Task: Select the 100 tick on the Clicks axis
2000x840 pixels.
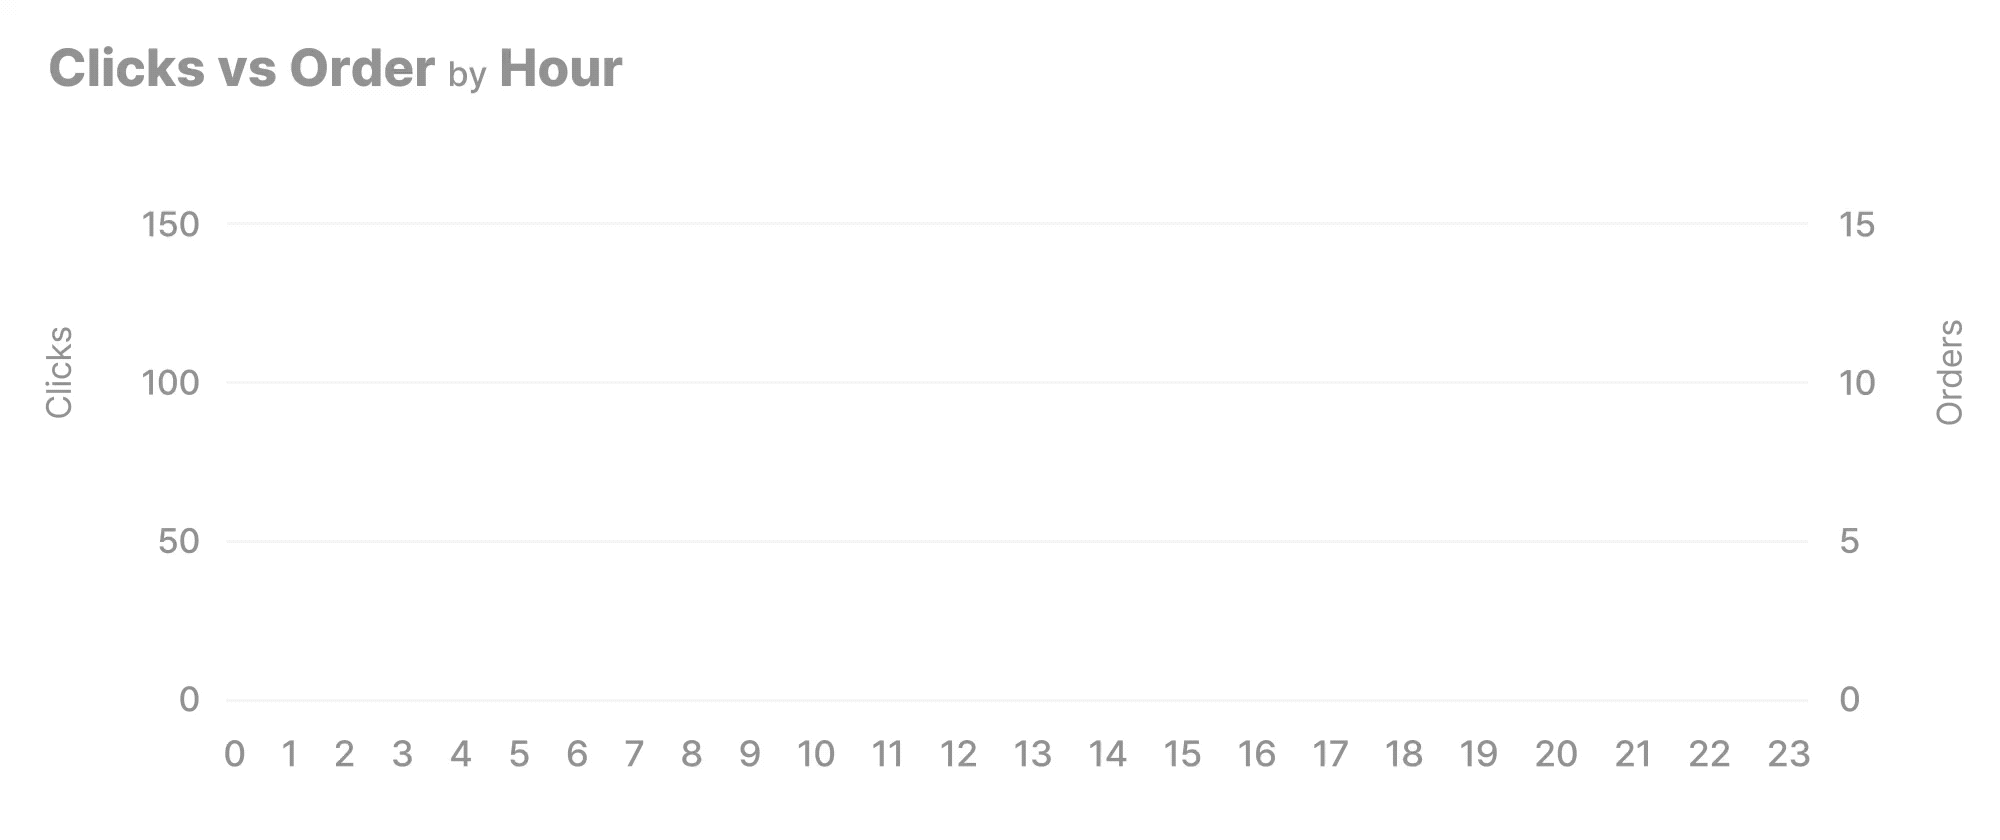Action: click(x=171, y=383)
